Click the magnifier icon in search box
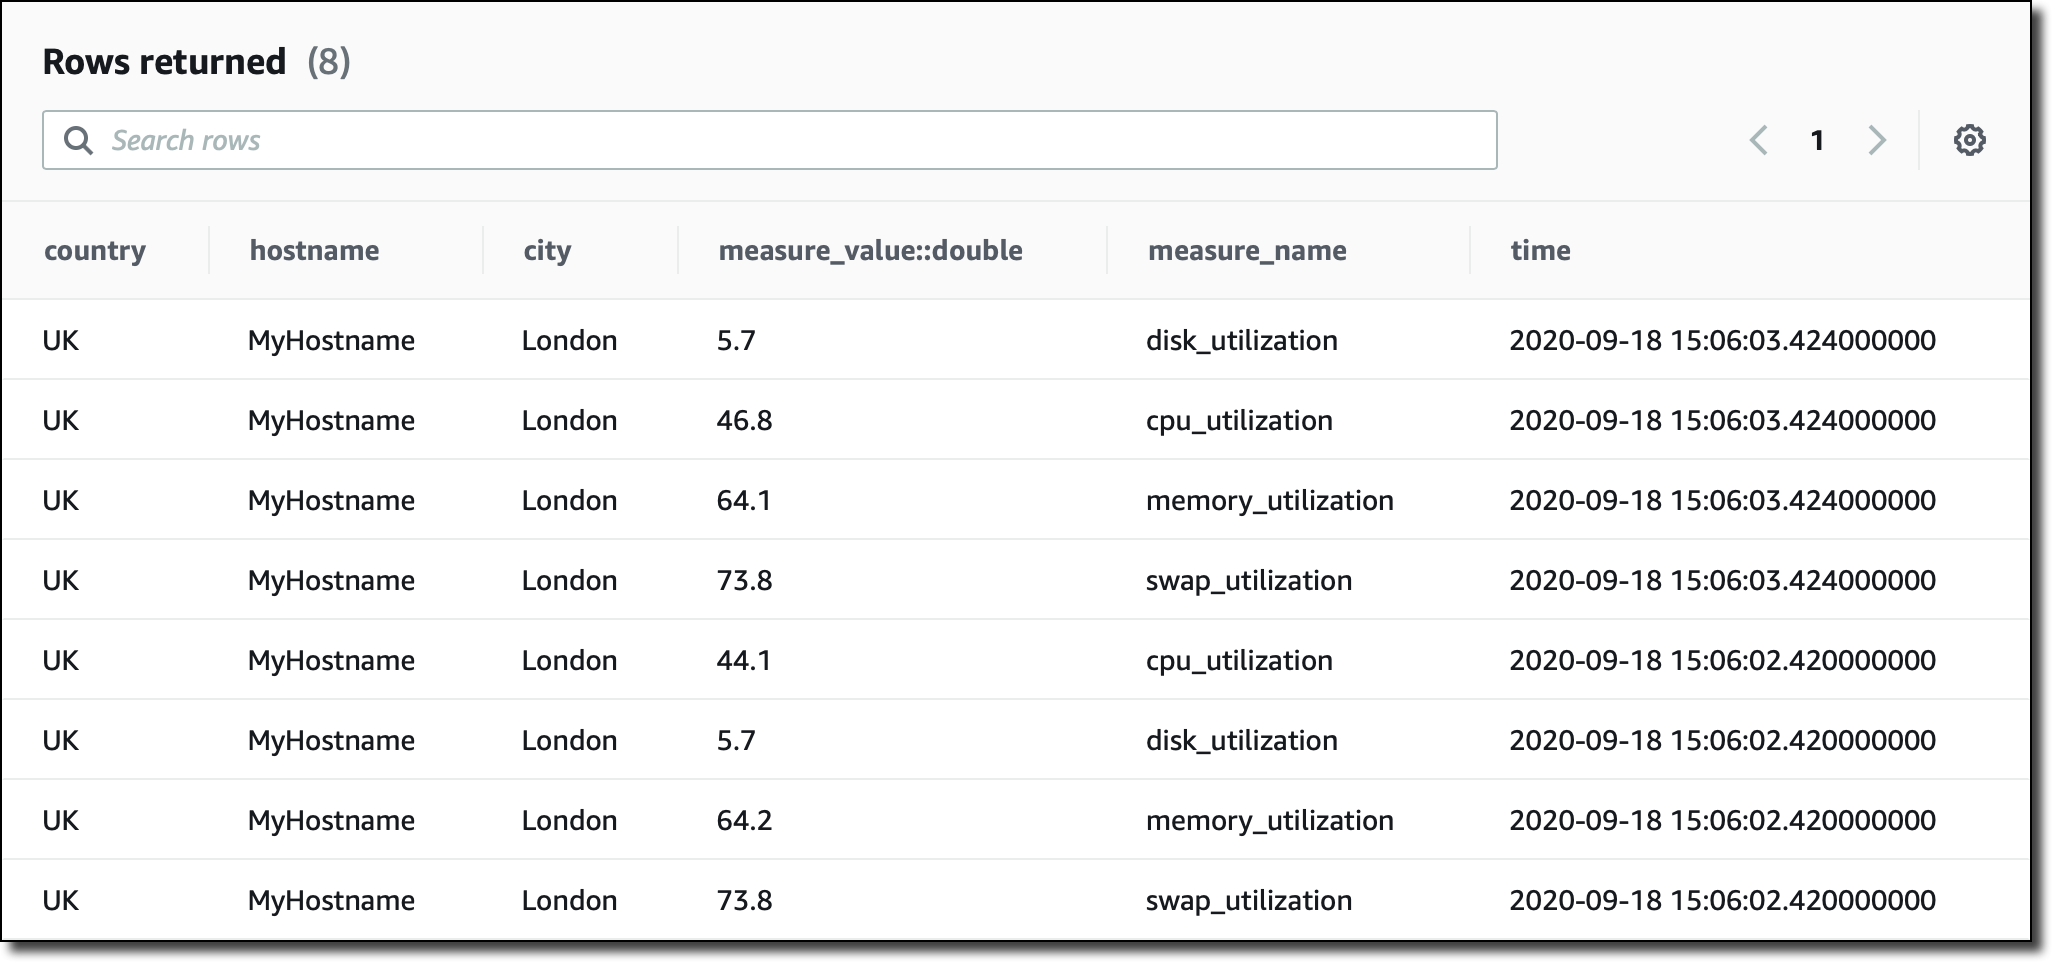The image size is (2052, 962). point(78,140)
